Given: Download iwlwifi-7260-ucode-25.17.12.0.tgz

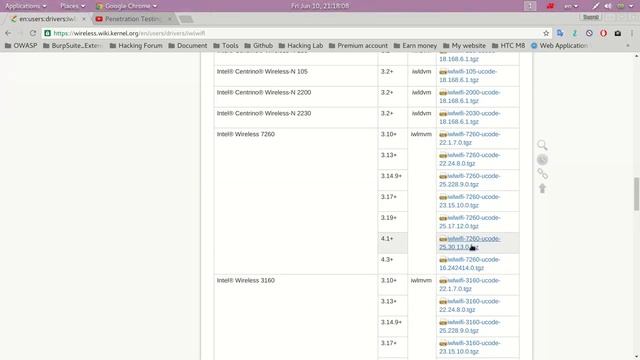Looking at the screenshot, I should coord(470,222).
